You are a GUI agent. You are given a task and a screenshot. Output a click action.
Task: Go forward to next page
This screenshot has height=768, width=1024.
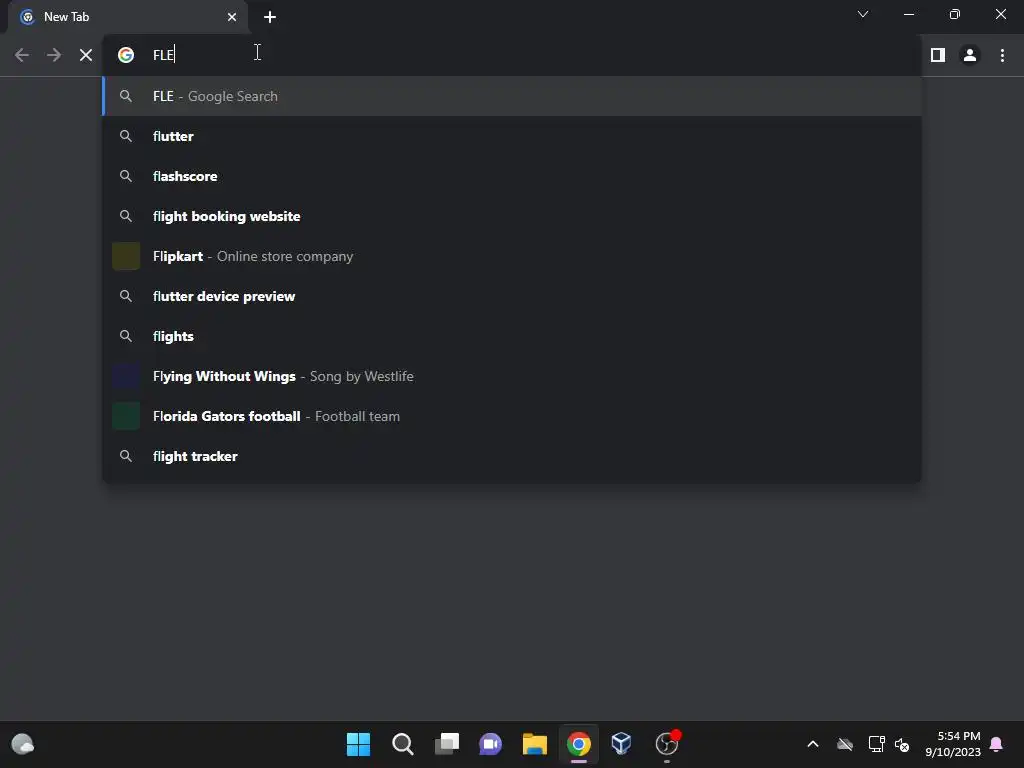coord(54,56)
